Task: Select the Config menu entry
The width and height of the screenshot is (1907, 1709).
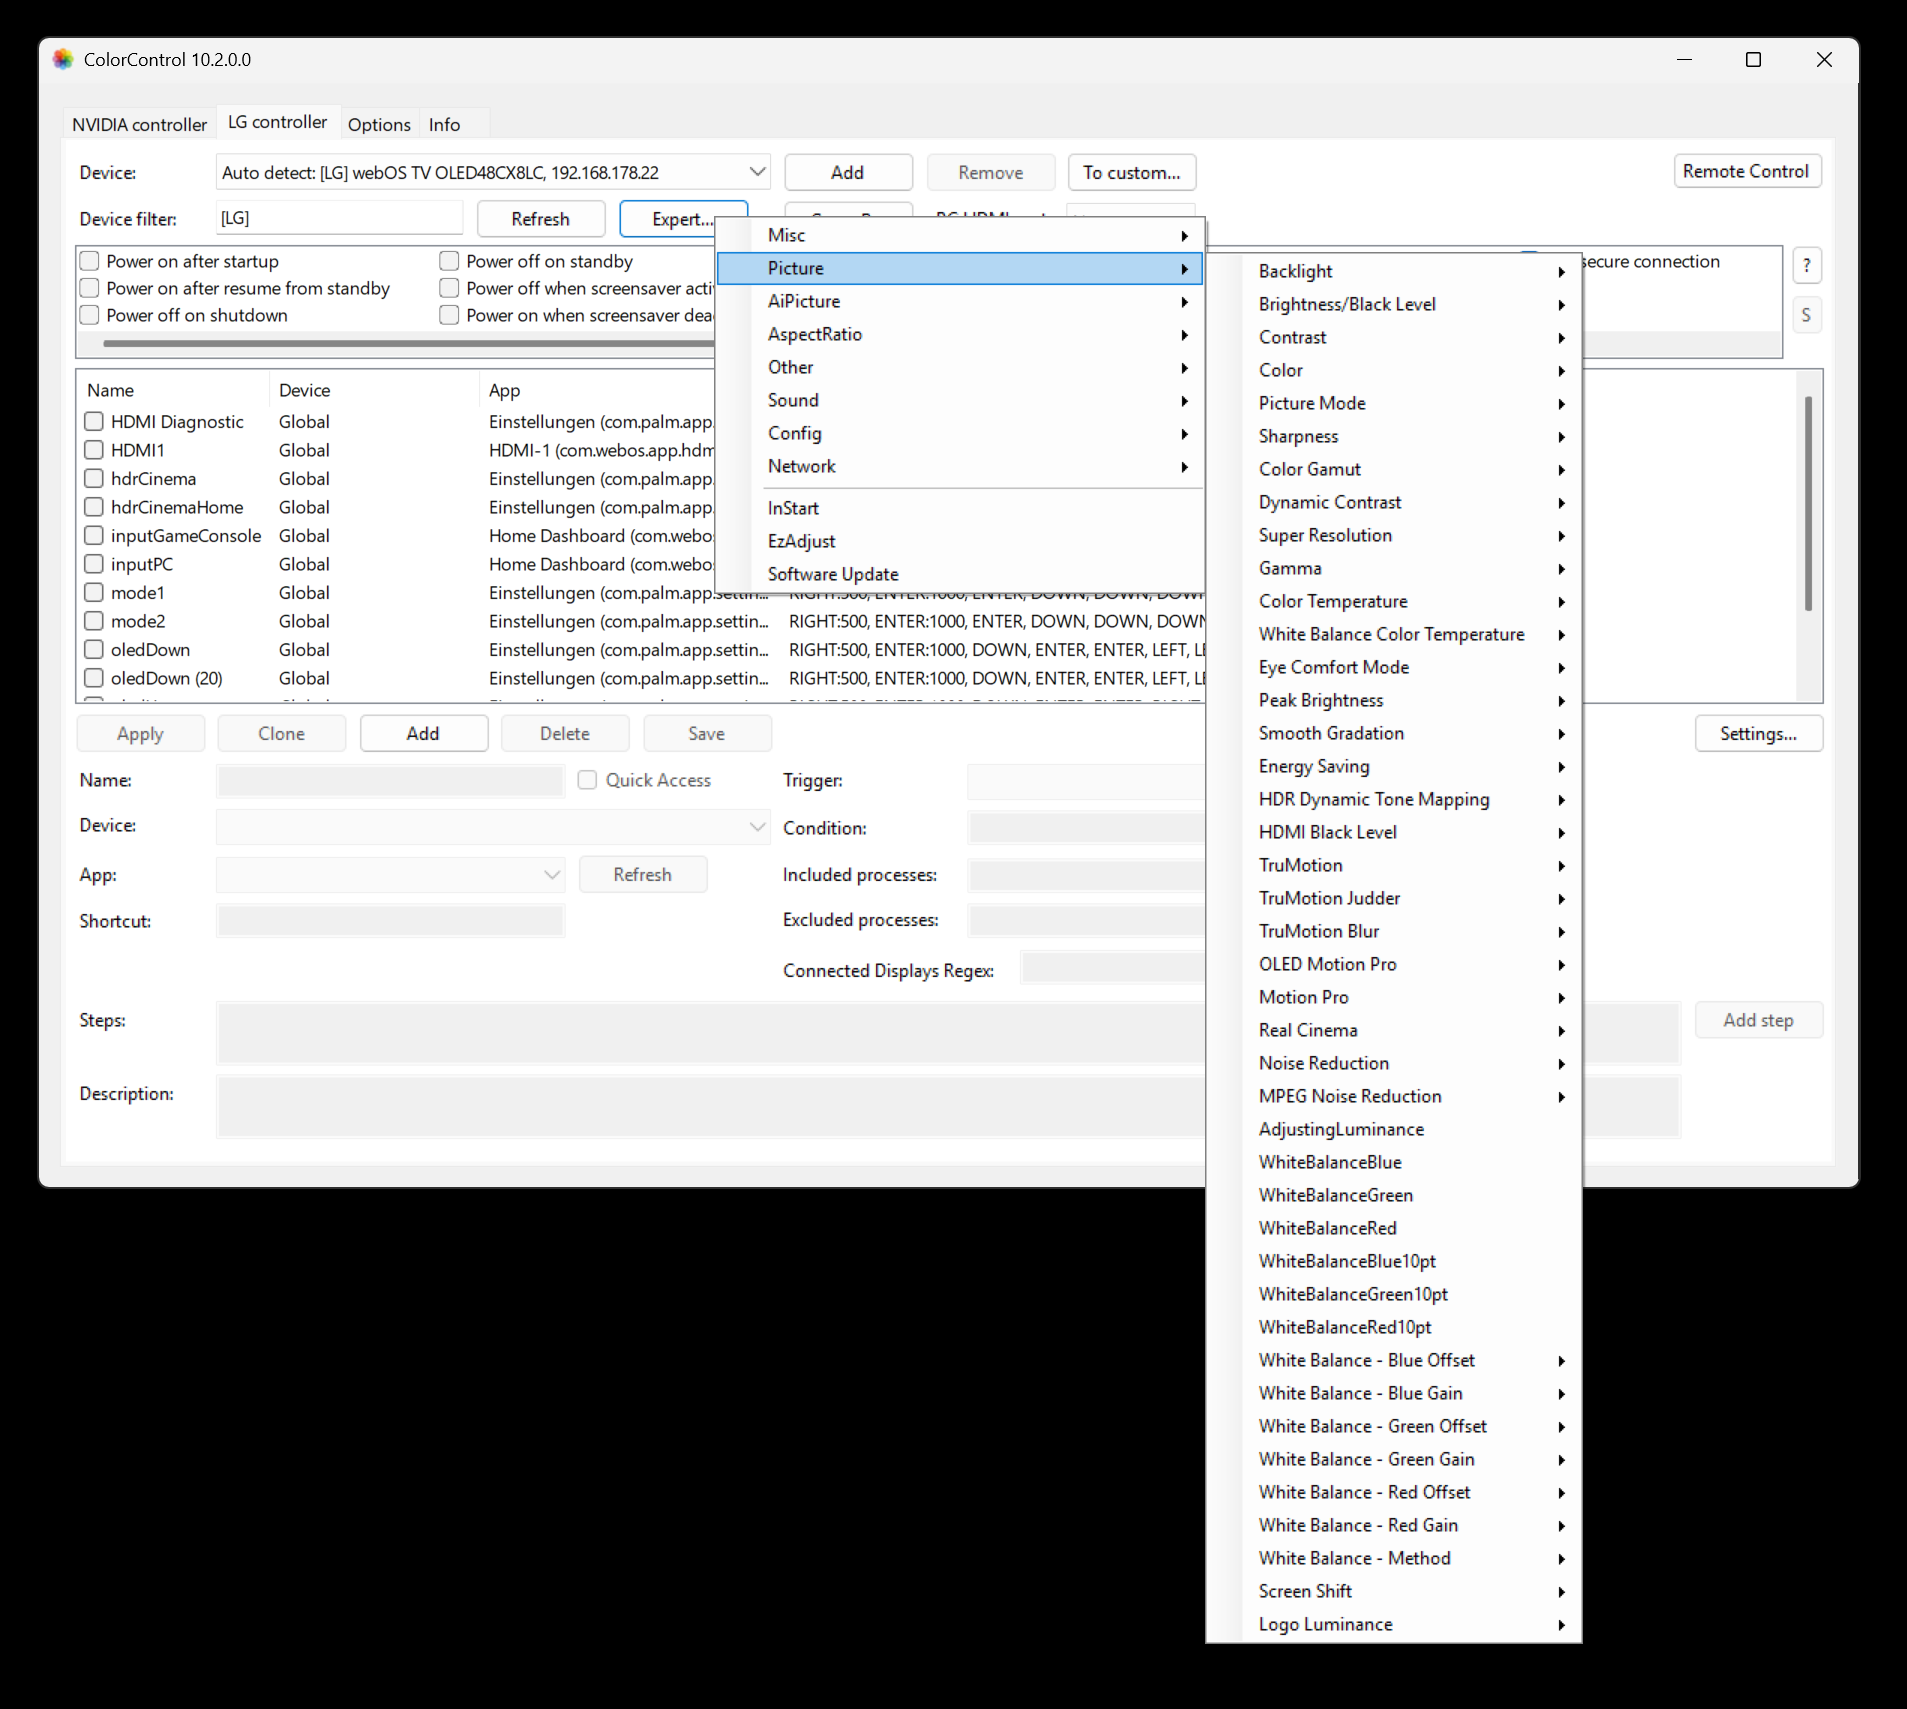Action: pyautogui.click(x=960, y=433)
